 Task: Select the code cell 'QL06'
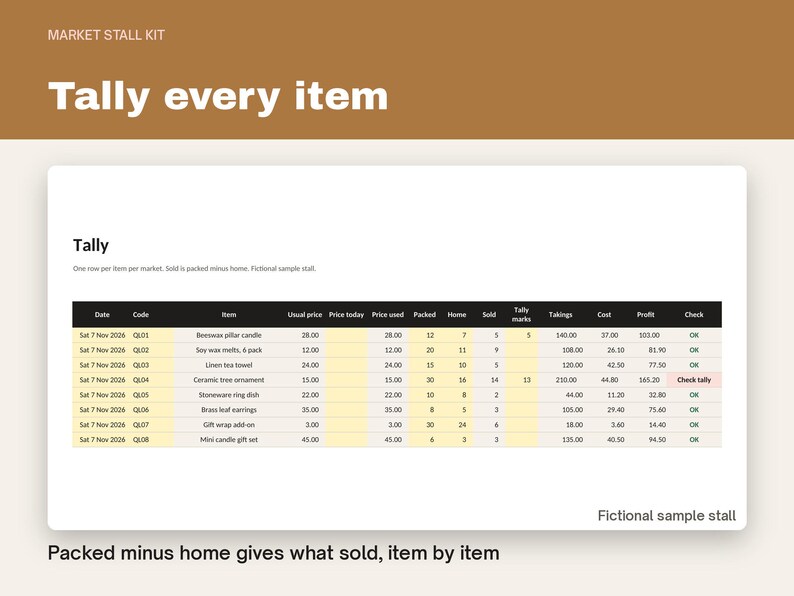point(141,410)
